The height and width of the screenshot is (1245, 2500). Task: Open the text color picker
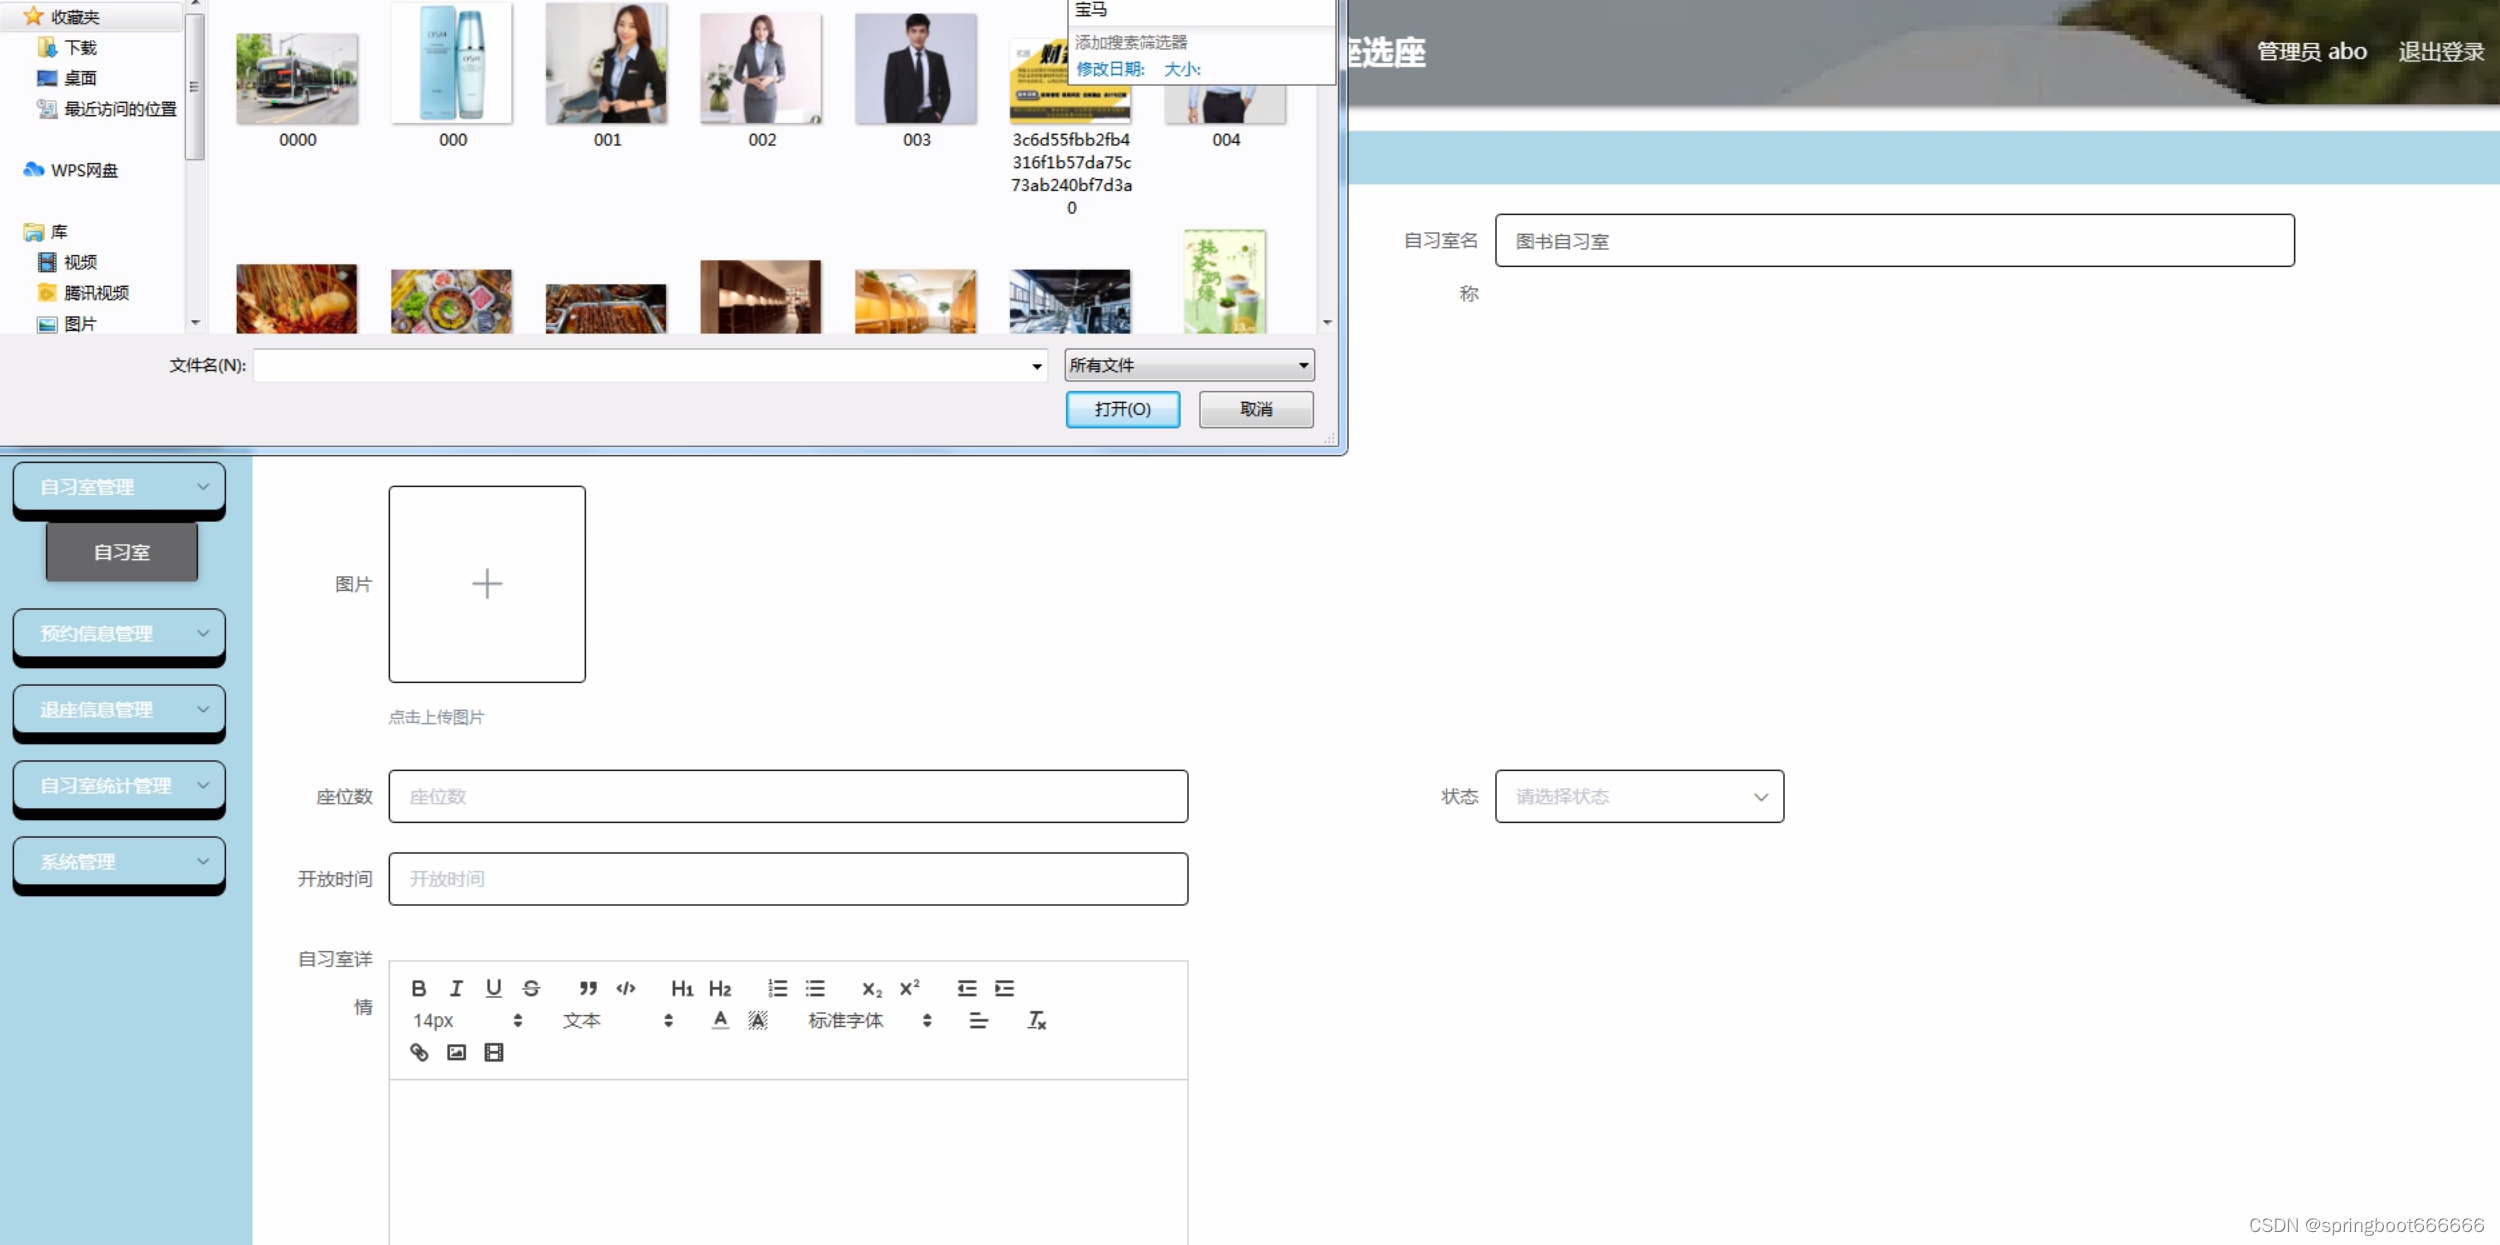click(x=720, y=1020)
